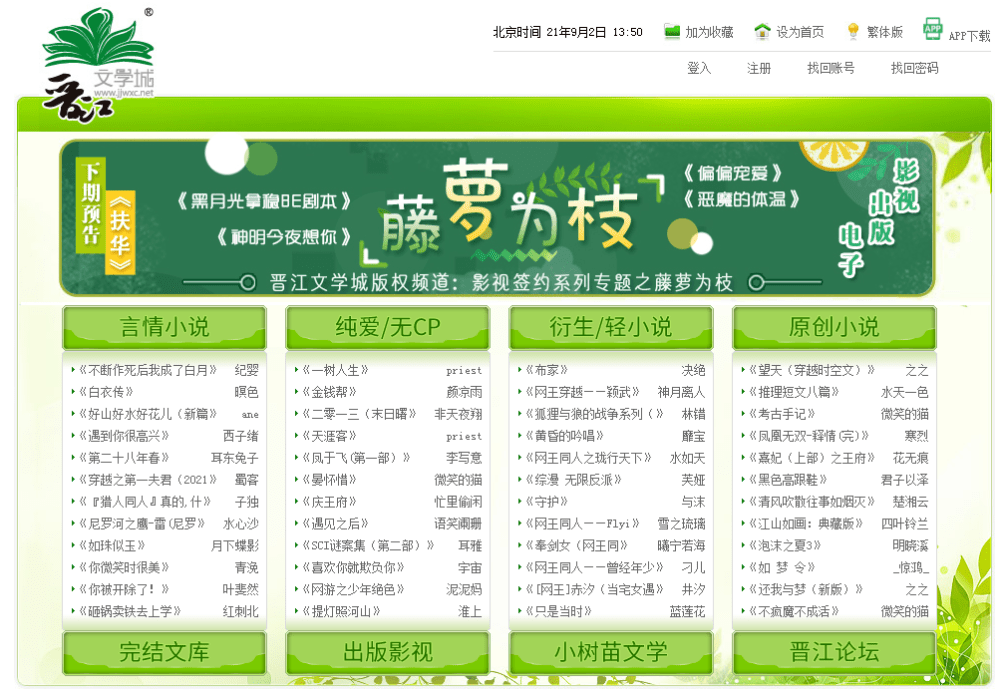This screenshot has height=698, width=1000.
Task: Click the APP下载 phone icon
Action: (x=932, y=29)
